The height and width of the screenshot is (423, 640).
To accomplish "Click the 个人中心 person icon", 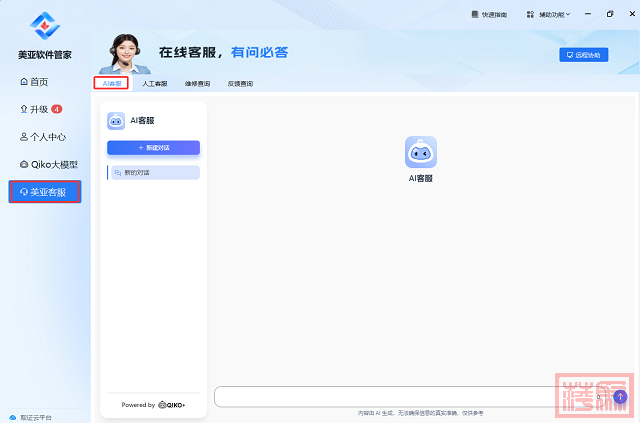I will 24,137.
